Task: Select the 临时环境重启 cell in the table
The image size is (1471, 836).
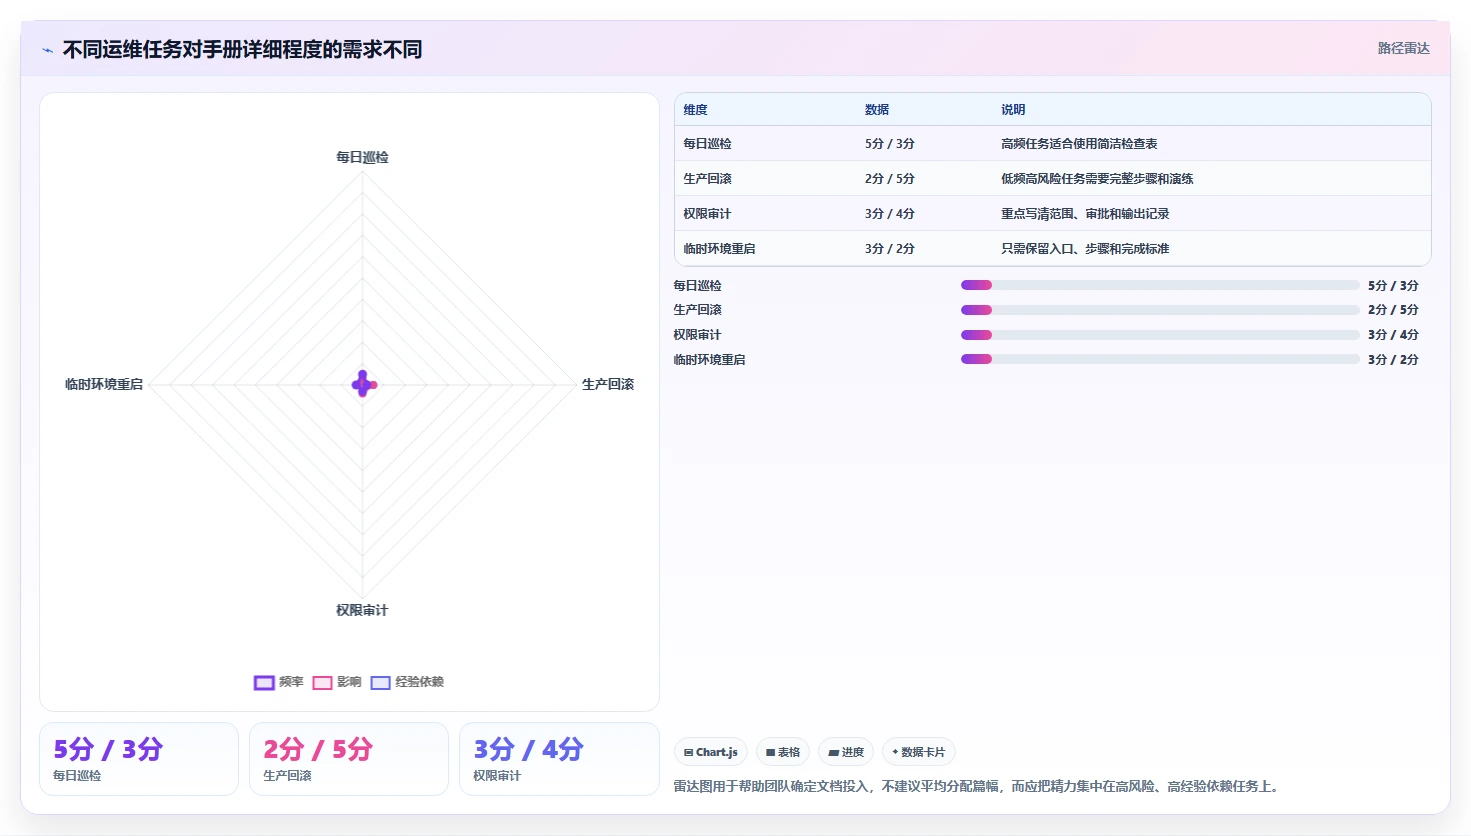Action: pyautogui.click(x=719, y=249)
